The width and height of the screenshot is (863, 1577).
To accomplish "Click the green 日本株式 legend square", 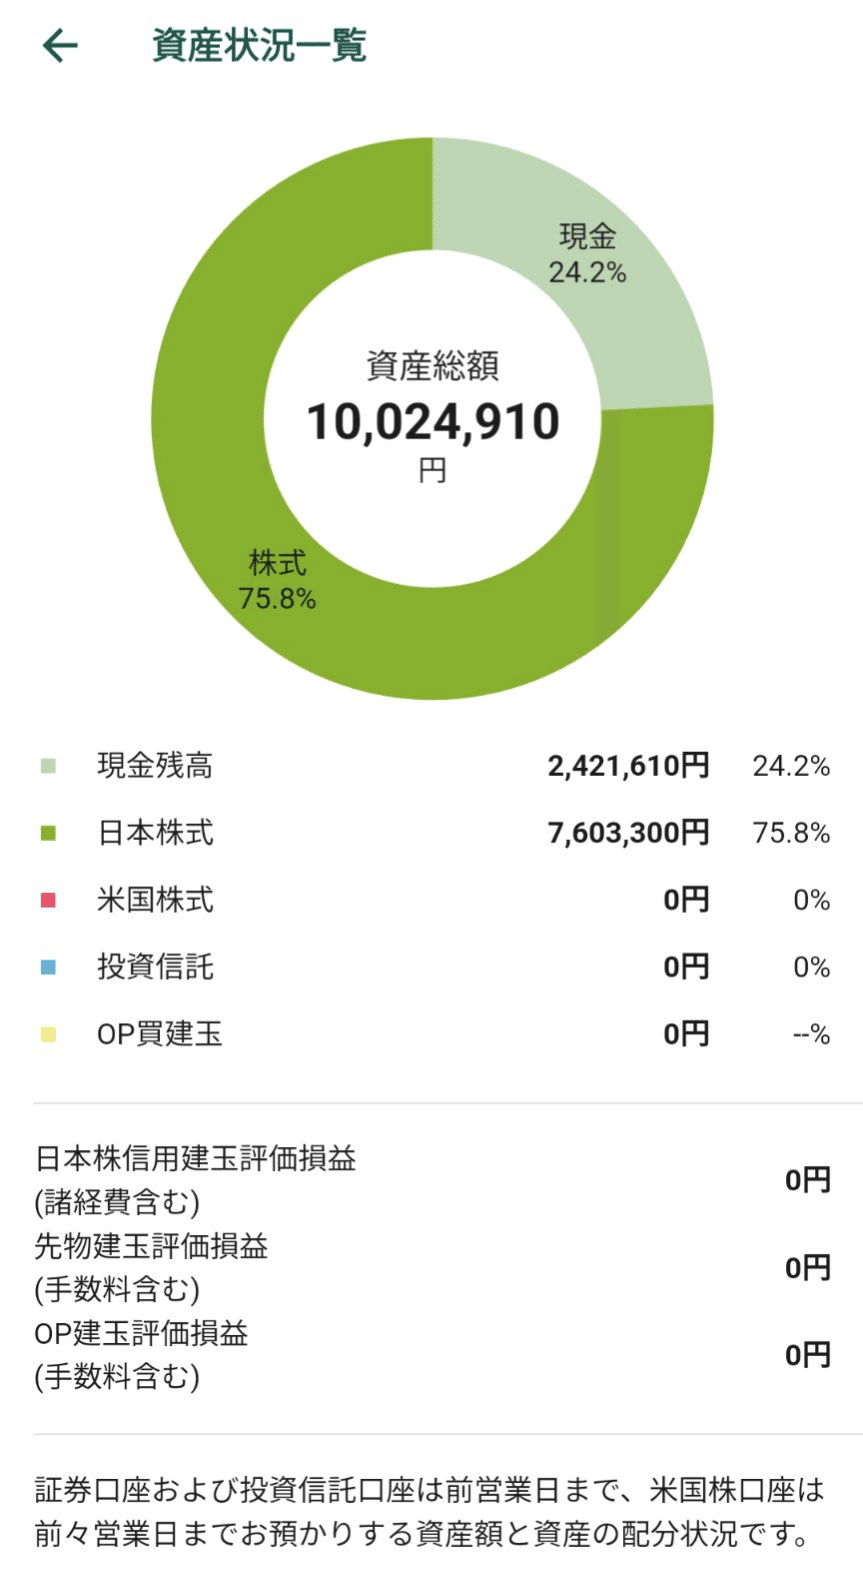I will click(48, 833).
